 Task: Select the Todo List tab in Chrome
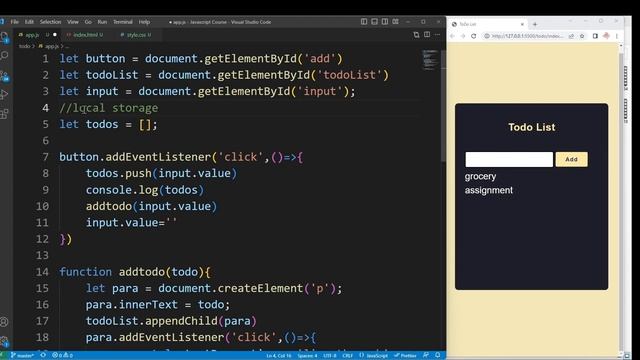tap(488, 24)
